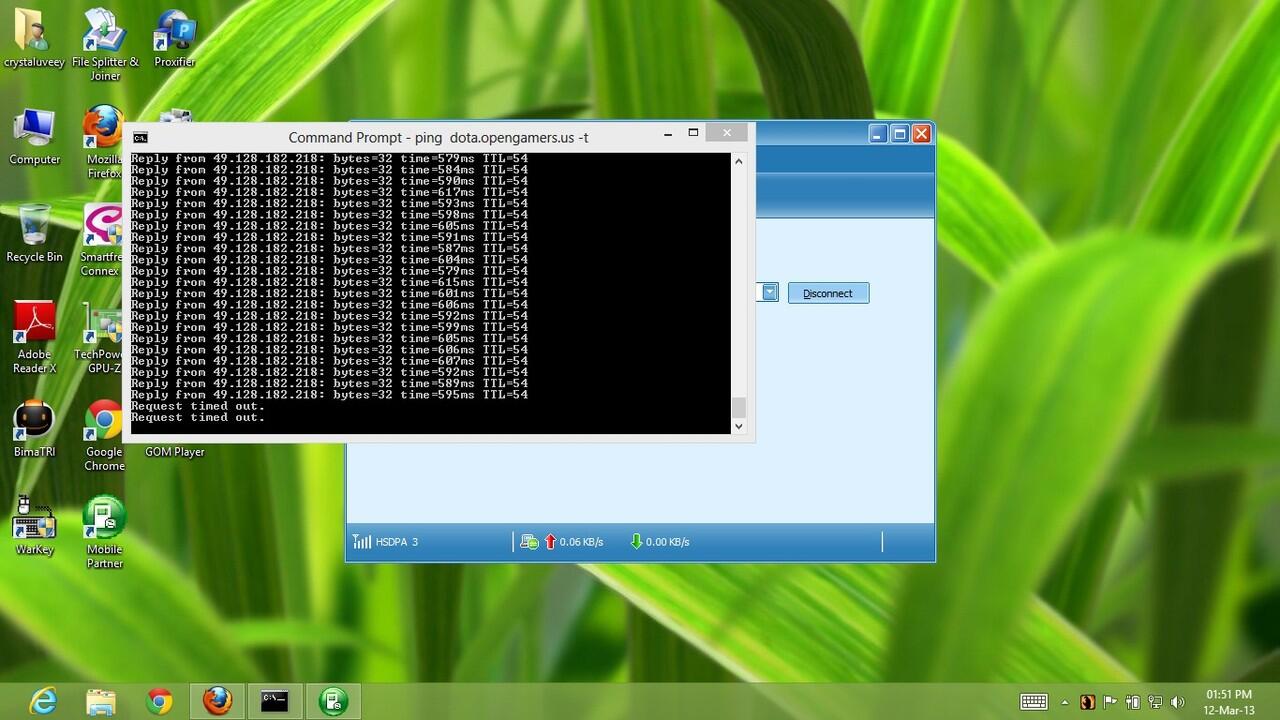Click the Command Prompt scrollbar up arrow

[x=739, y=161]
